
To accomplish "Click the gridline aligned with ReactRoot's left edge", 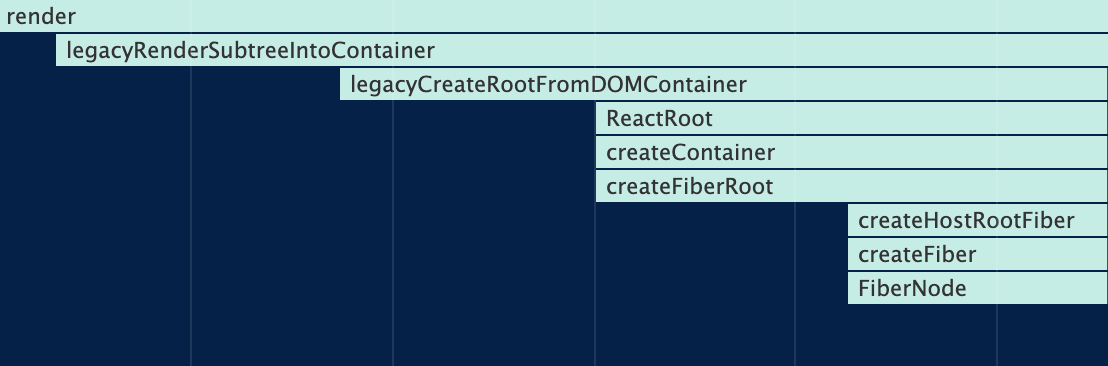I will 594,283.
